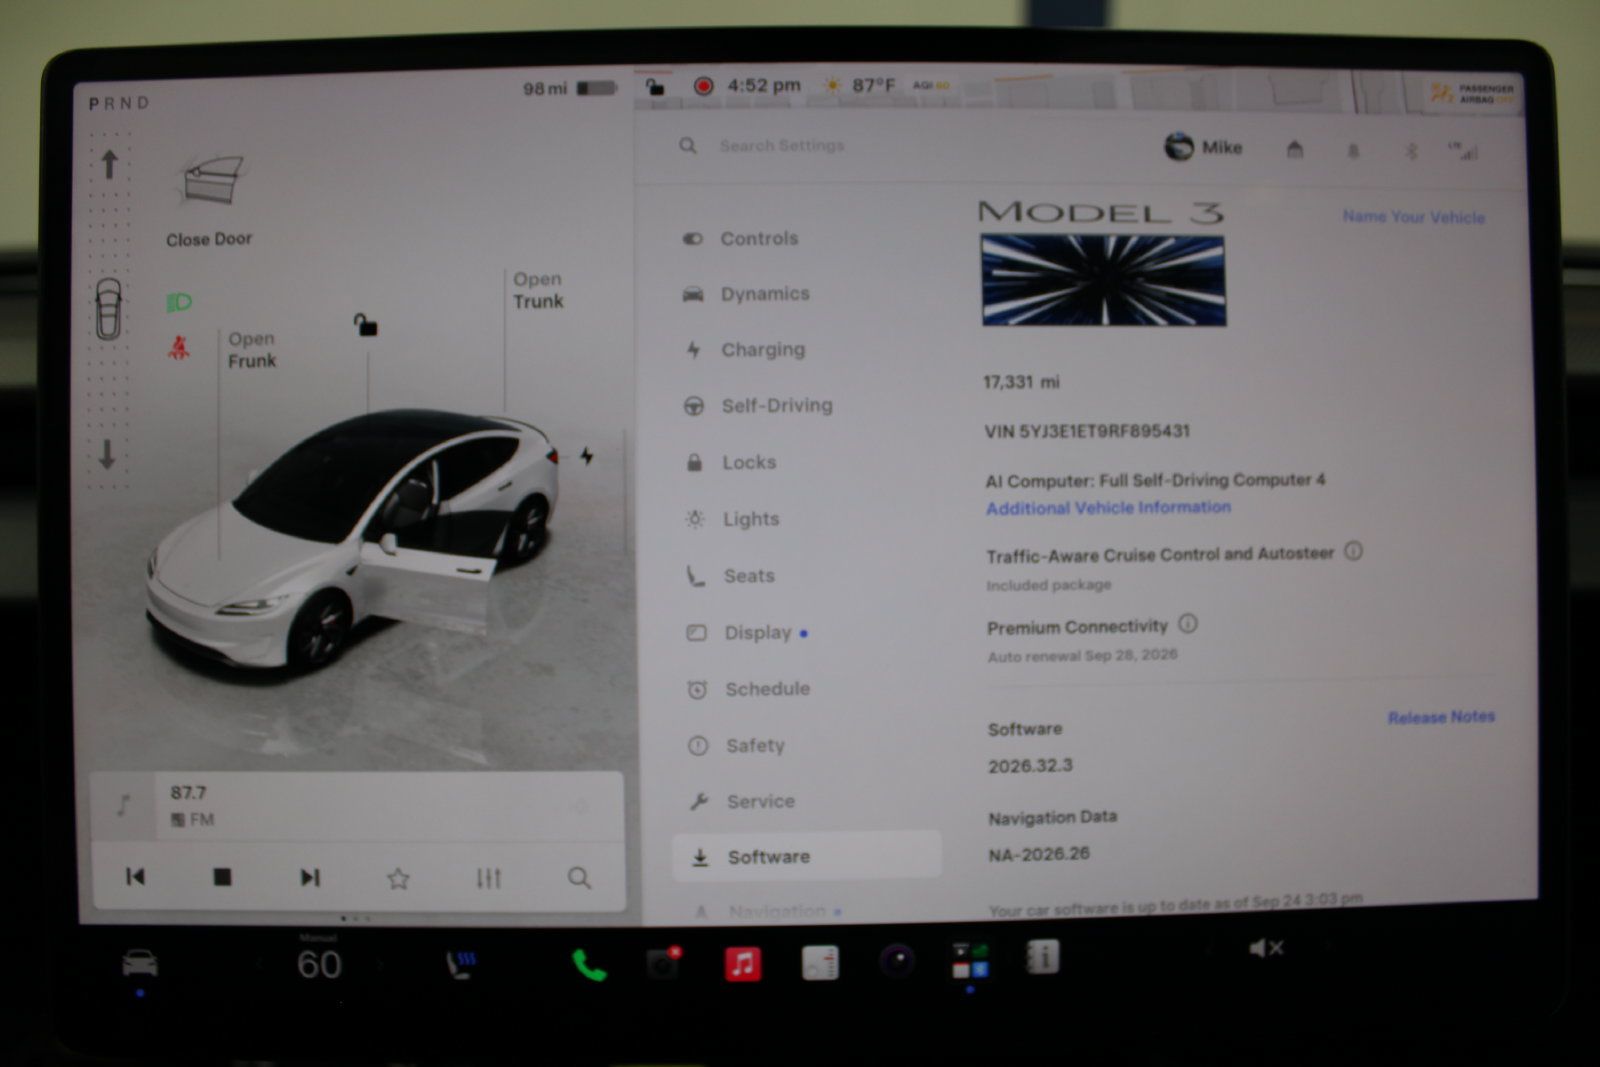Open the purple Camera app
Viewport: 1600px width, 1067px height.
coord(897,962)
